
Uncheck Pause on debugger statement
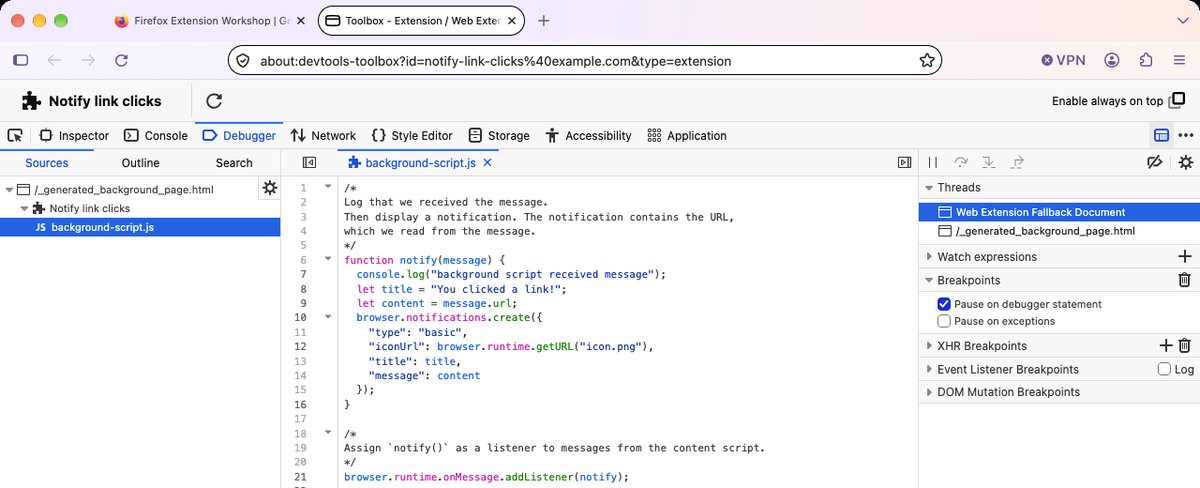pyautogui.click(x=944, y=304)
